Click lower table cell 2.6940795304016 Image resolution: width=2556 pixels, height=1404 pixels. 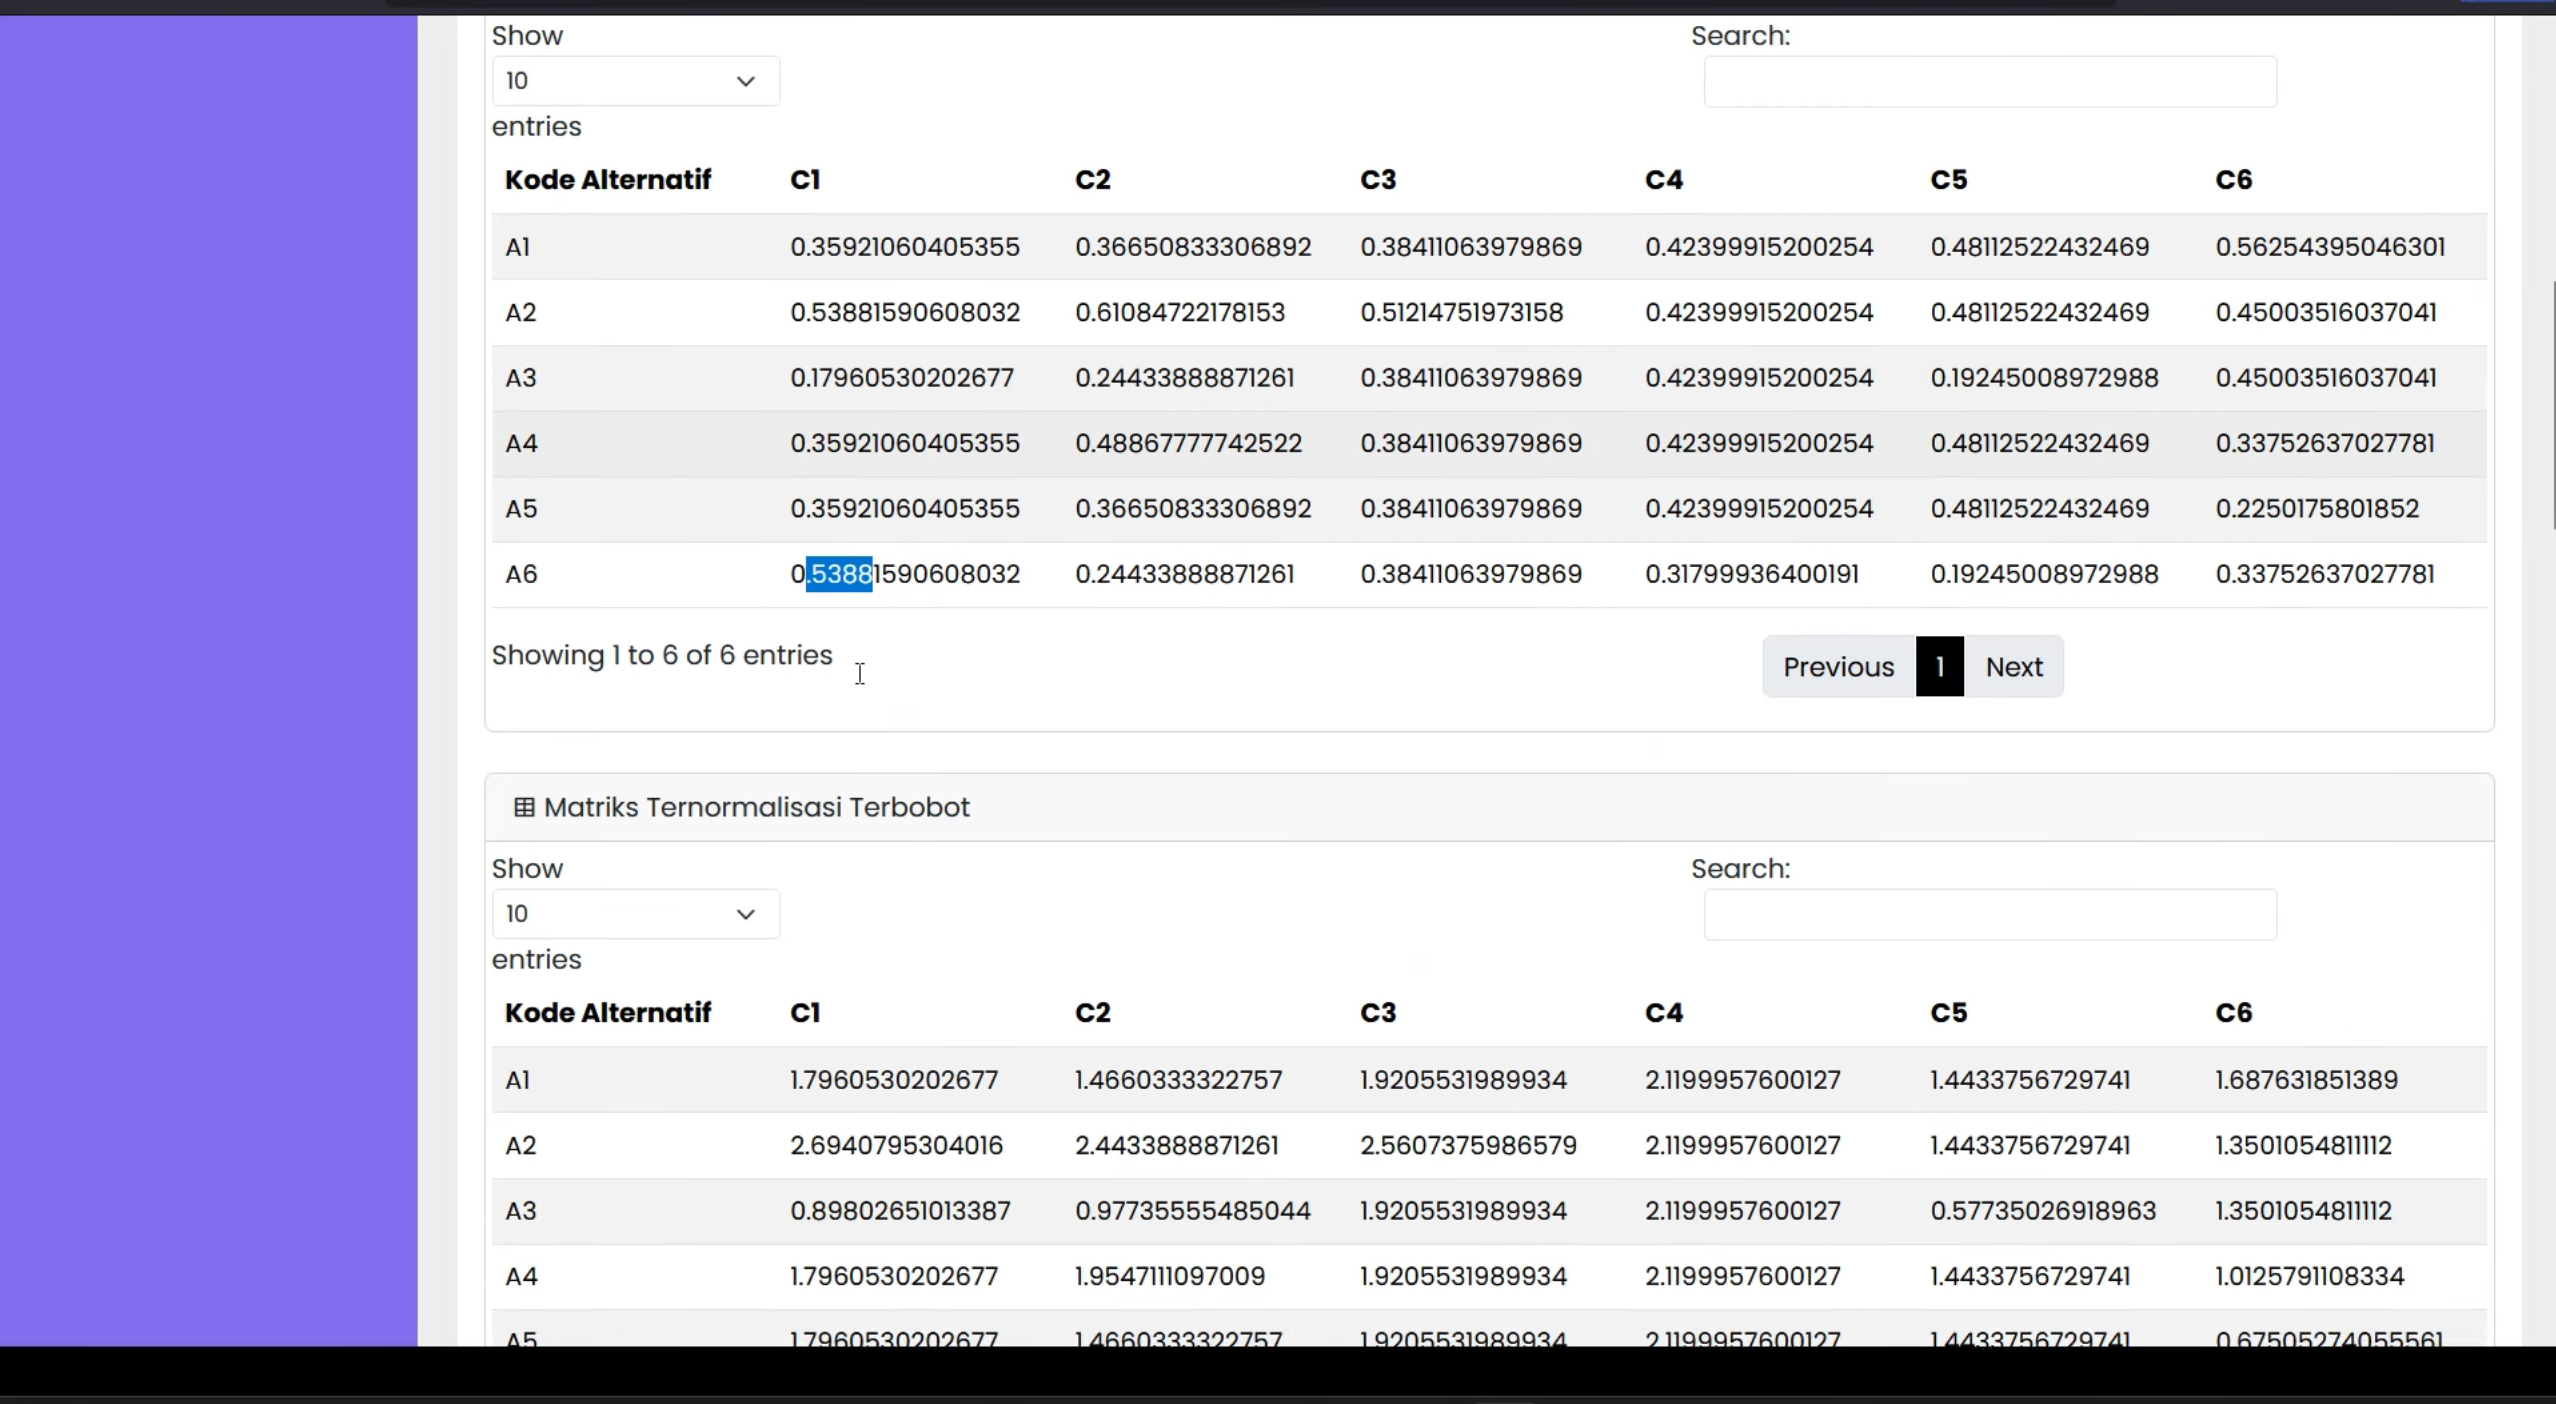pos(896,1146)
